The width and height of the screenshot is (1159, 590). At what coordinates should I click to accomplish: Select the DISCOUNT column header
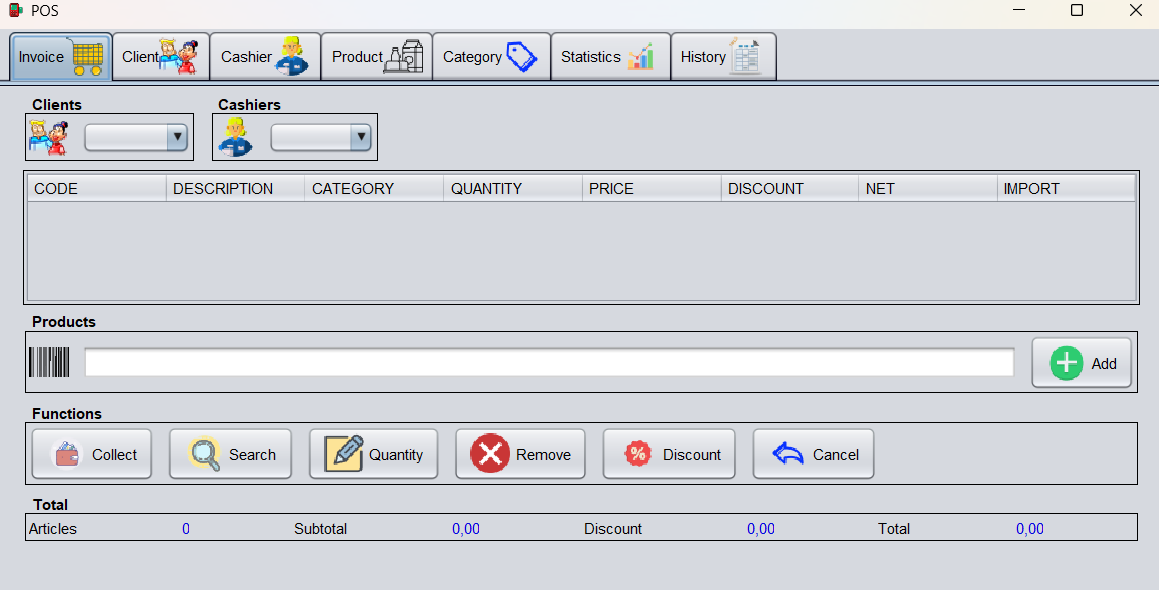click(789, 189)
